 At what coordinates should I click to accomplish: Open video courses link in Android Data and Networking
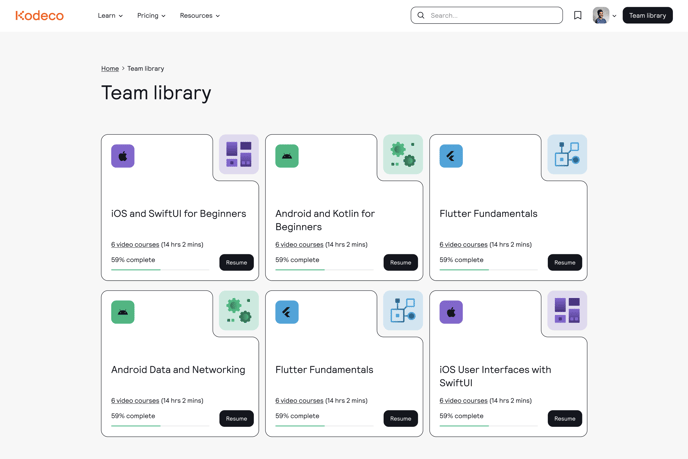(135, 401)
